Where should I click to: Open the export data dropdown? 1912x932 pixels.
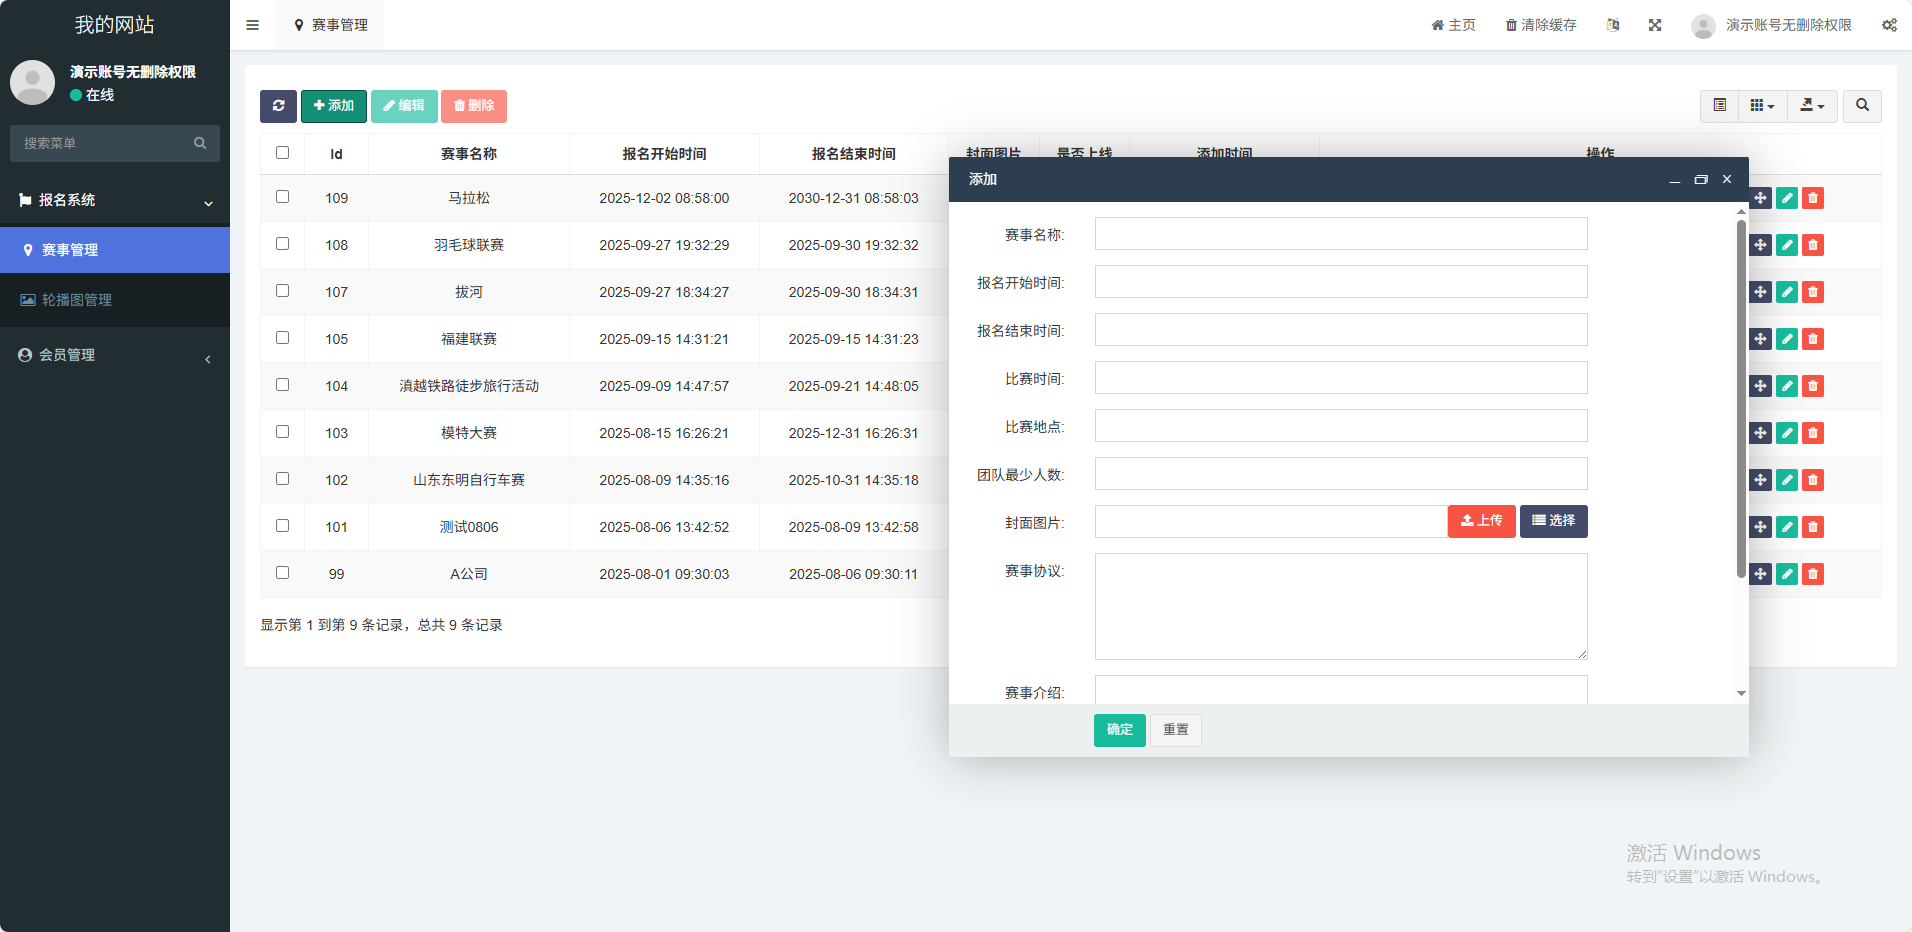[x=1812, y=106]
